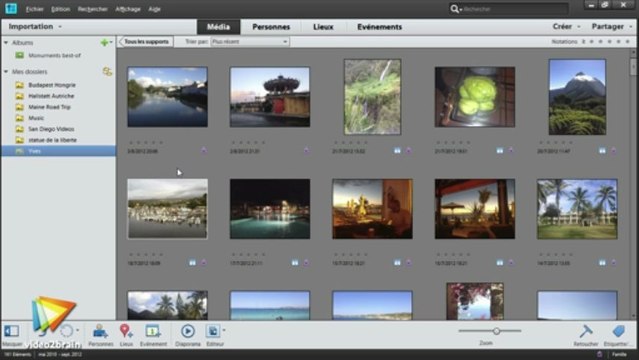Viewport: 639px width, 360px height.
Task: Collapse the Albums section
Action: [x=6, y=42]
